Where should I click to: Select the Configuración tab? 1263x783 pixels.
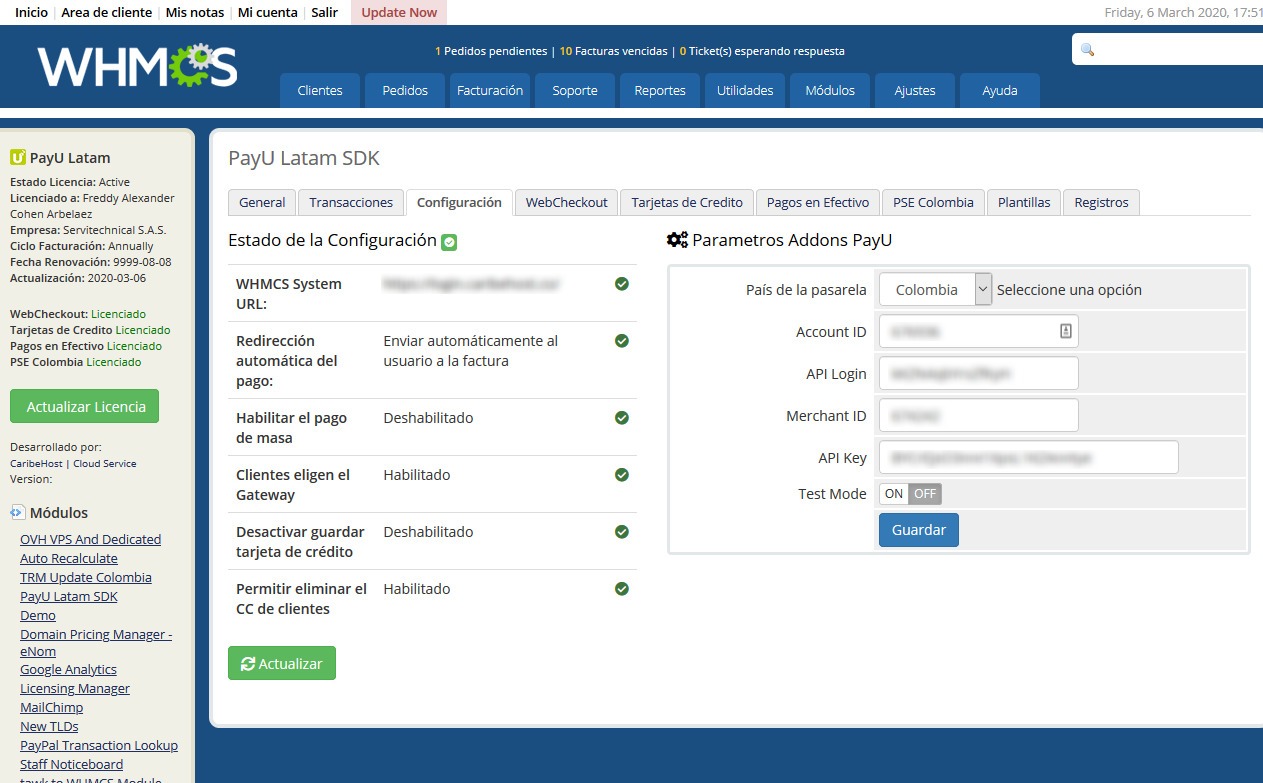tap(459, 202)
